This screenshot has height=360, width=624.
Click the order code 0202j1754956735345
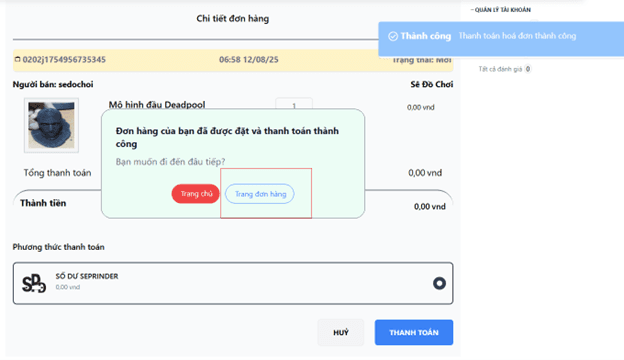tap(64, 60)
